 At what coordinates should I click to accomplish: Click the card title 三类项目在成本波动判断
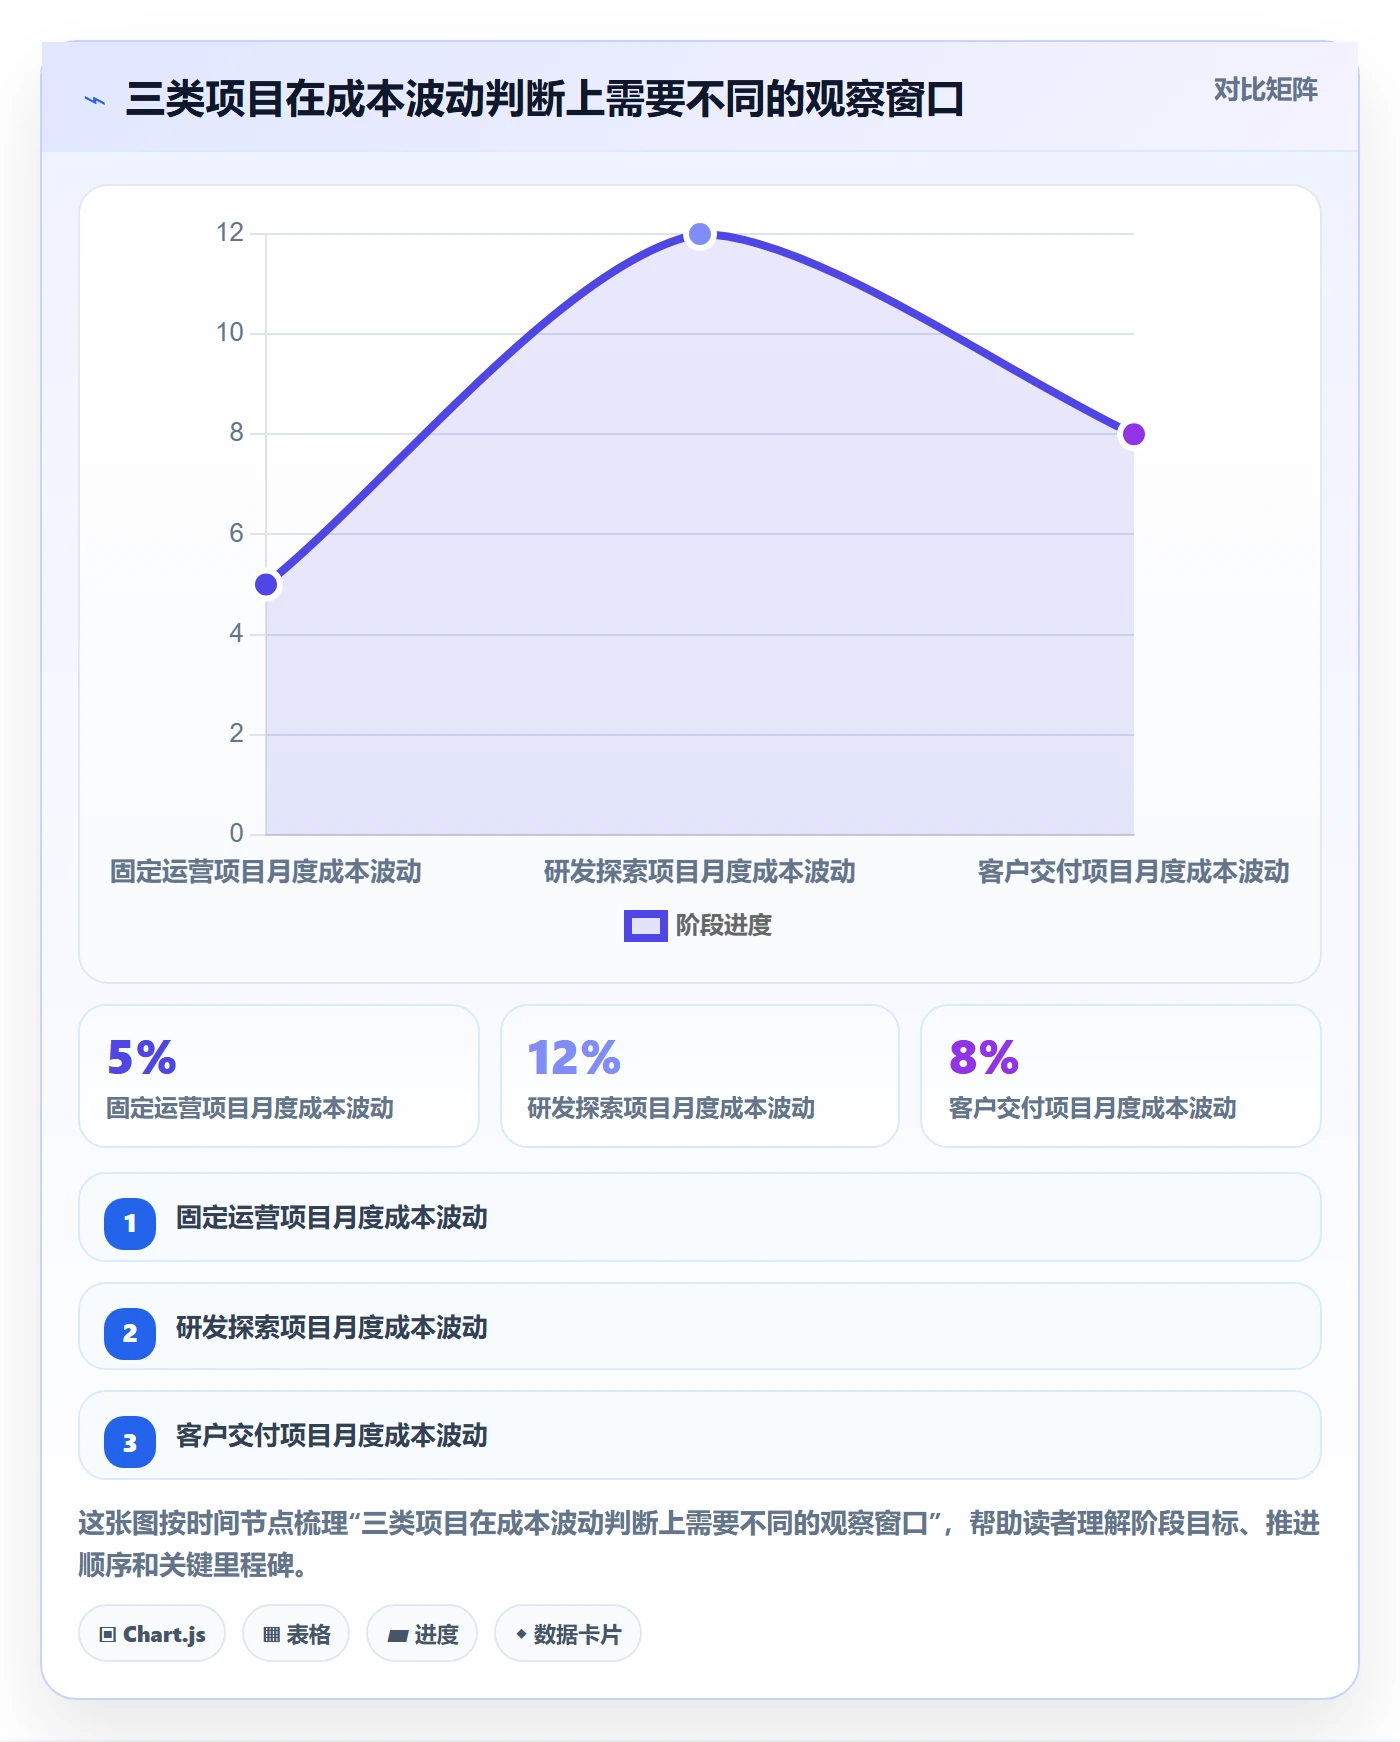[545, 99]
